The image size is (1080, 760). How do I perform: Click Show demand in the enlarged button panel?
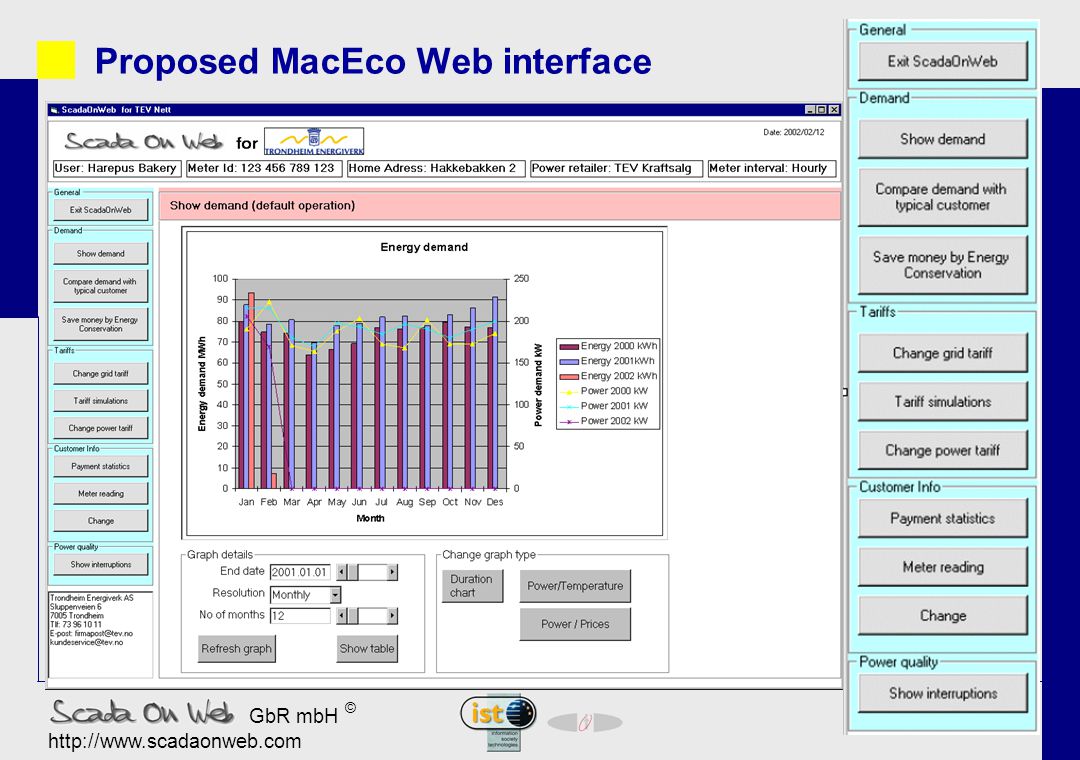click(x=942, y=139)
